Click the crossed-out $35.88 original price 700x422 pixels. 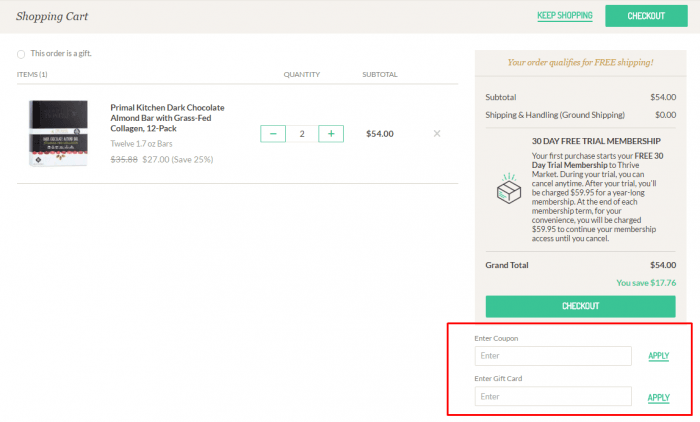124,158
